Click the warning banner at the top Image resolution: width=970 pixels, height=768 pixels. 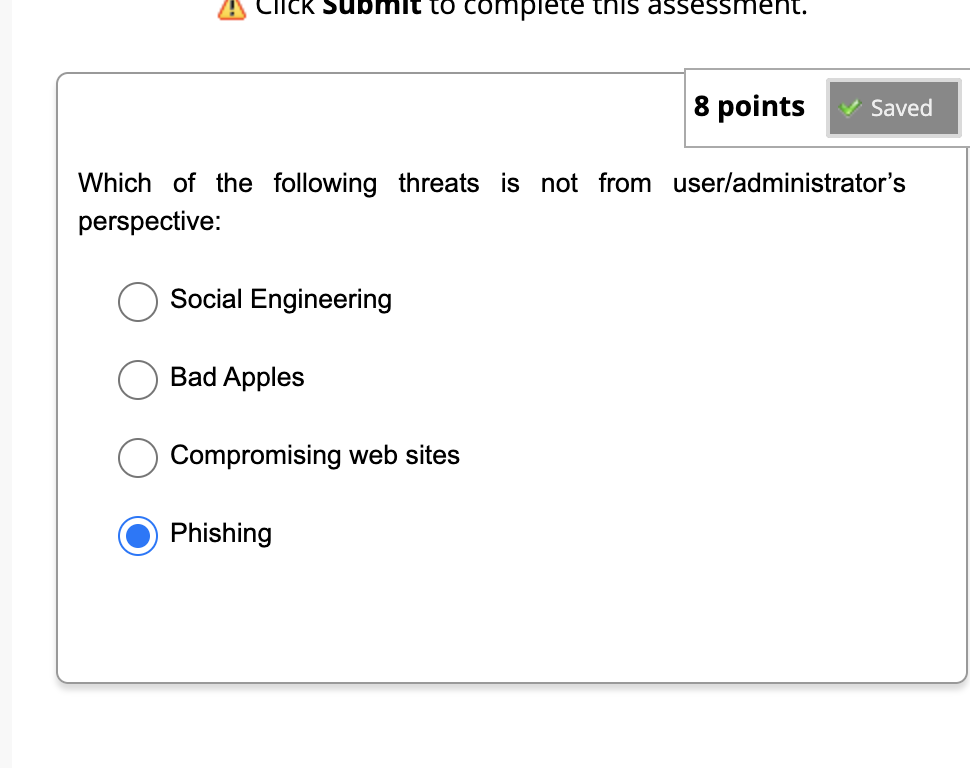pos(500,8)
